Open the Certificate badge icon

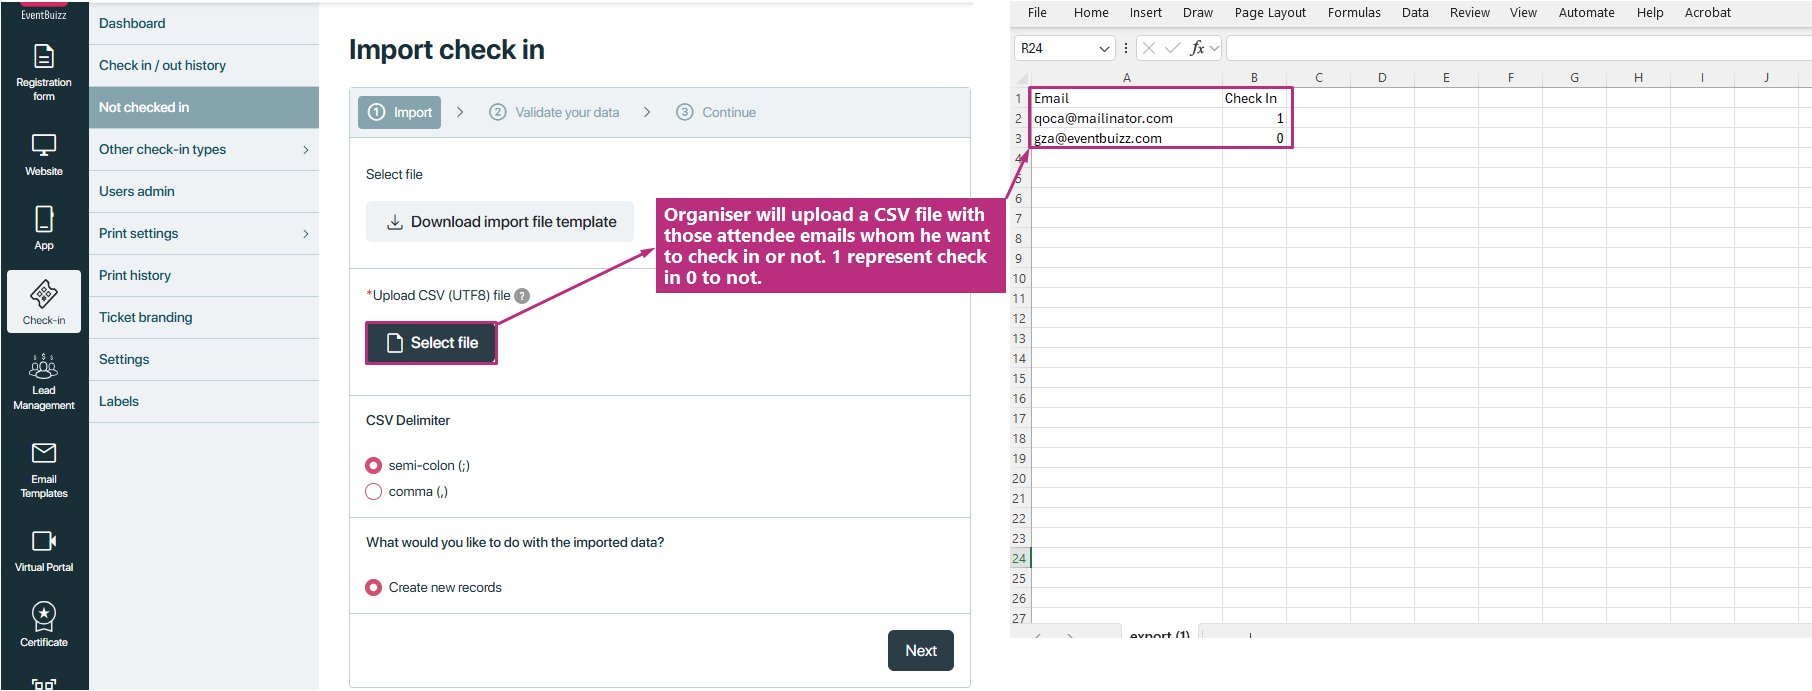[x=44, y=616]
